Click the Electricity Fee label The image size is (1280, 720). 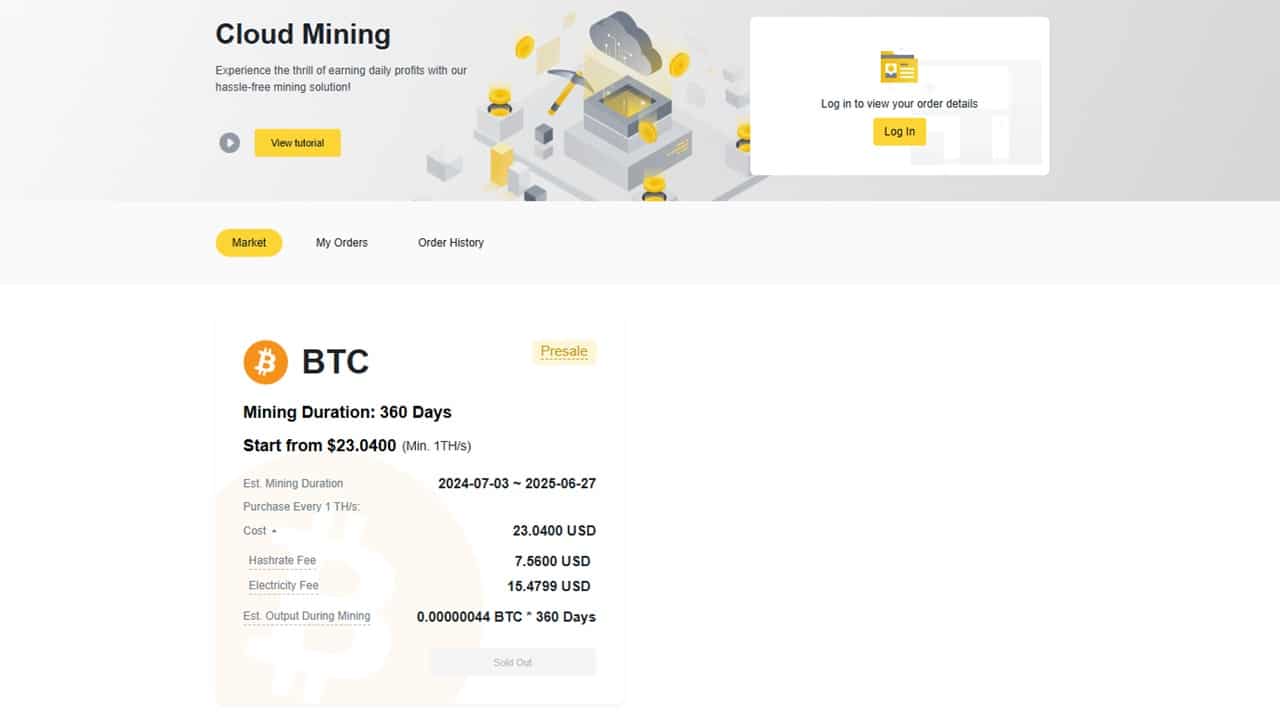pos(283,586)
